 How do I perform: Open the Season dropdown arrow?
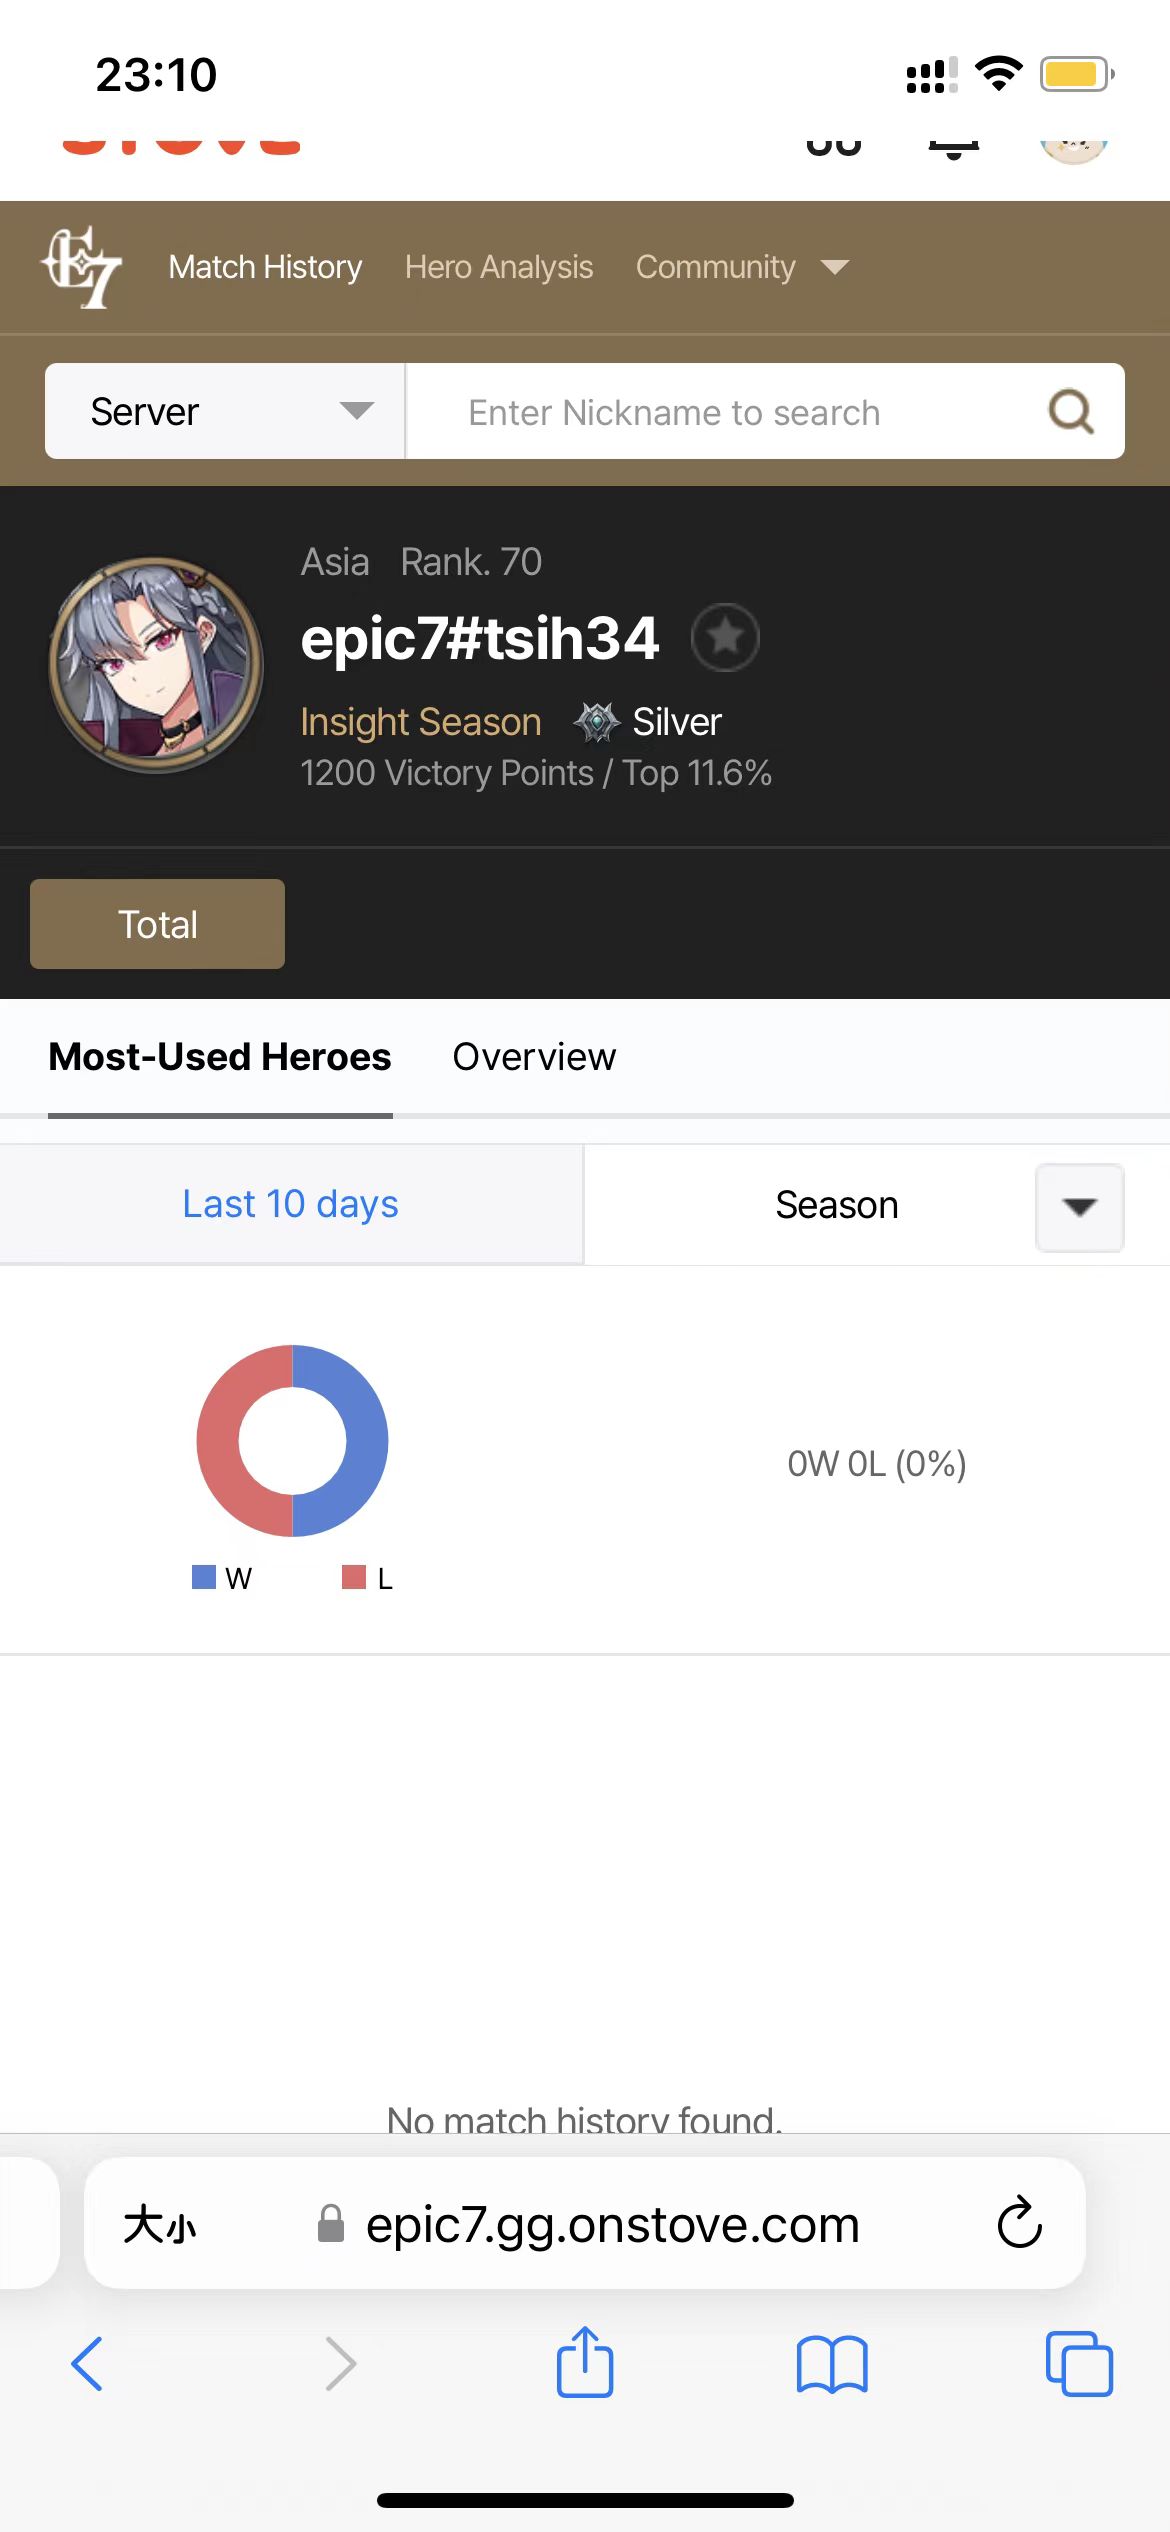tap(1080, 1206)
